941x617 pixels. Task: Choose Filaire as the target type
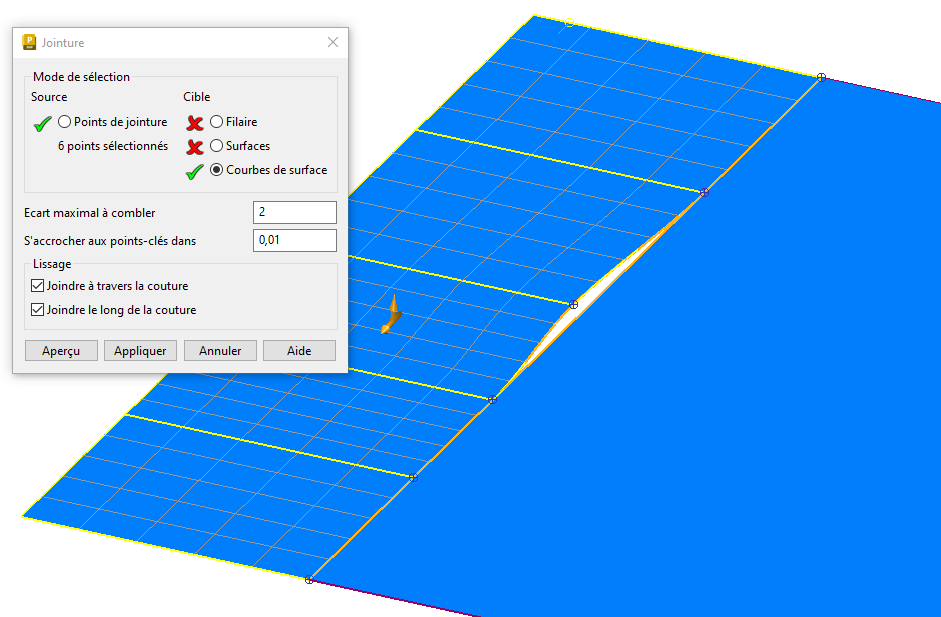(217, 122)
